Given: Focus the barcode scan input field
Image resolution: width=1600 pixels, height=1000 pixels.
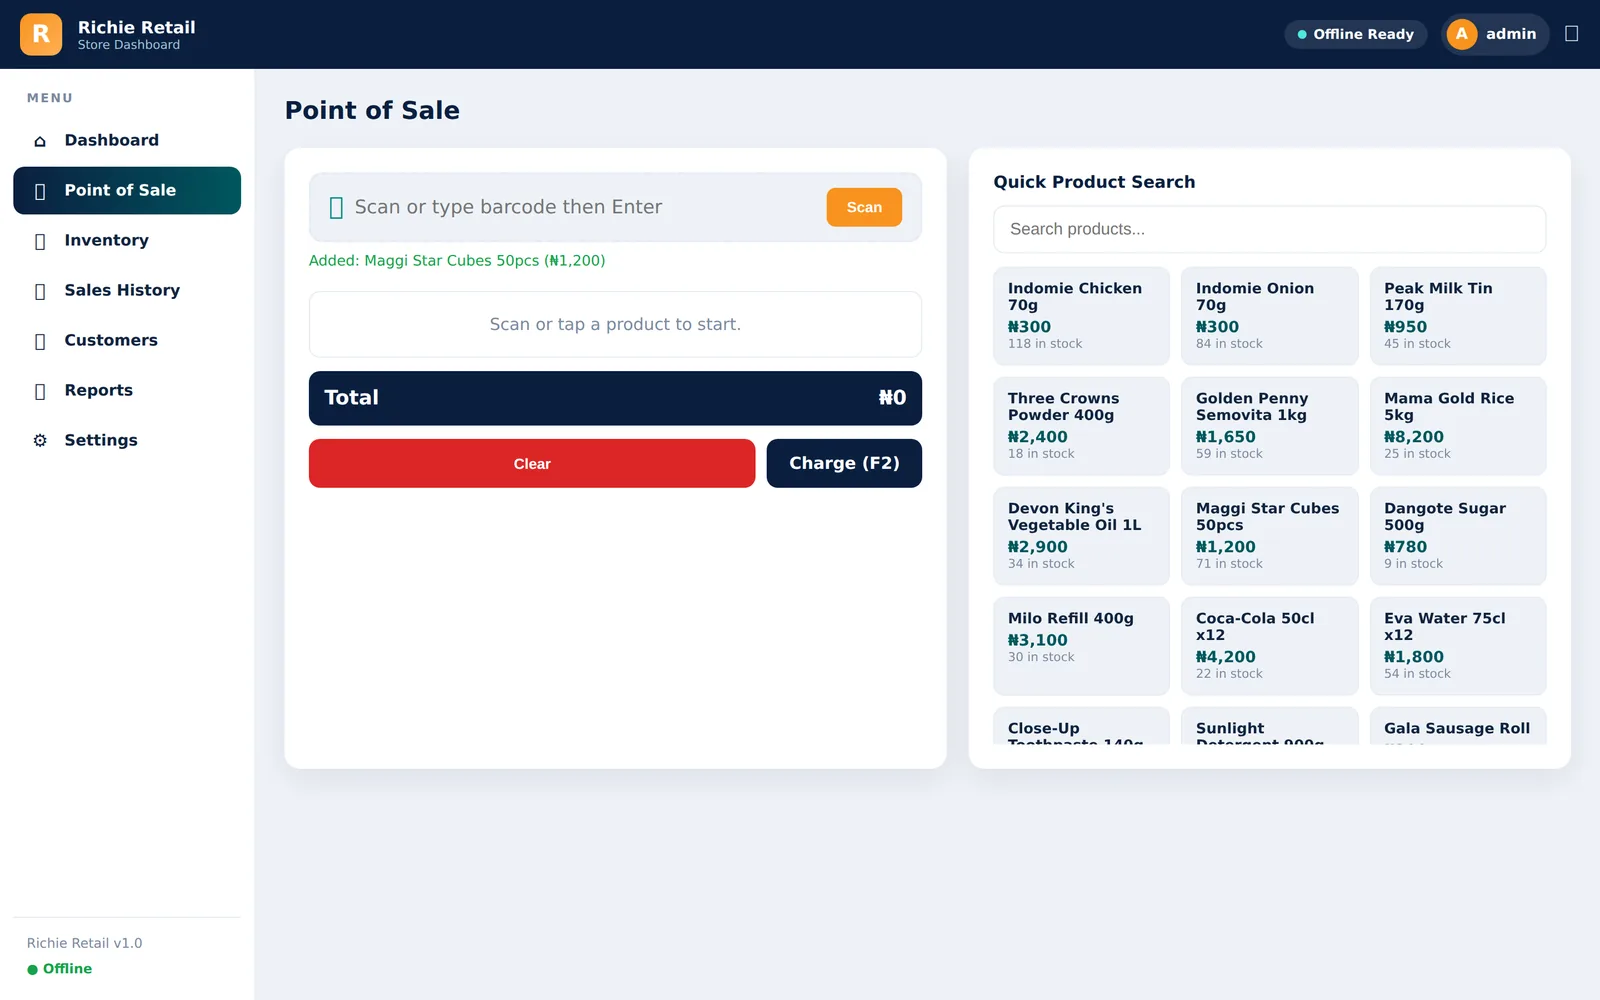Looking at the screenshot, I should click(584, 207).
